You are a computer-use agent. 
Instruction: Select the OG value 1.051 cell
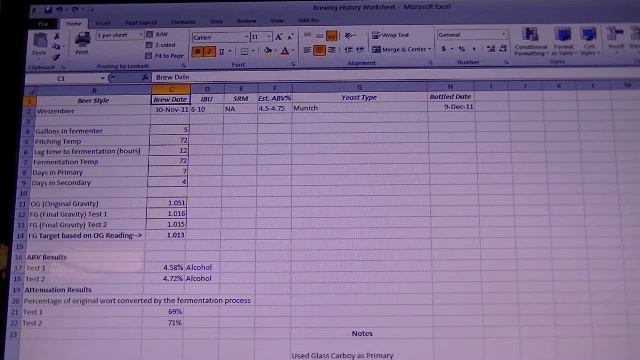tap(168, 203)
